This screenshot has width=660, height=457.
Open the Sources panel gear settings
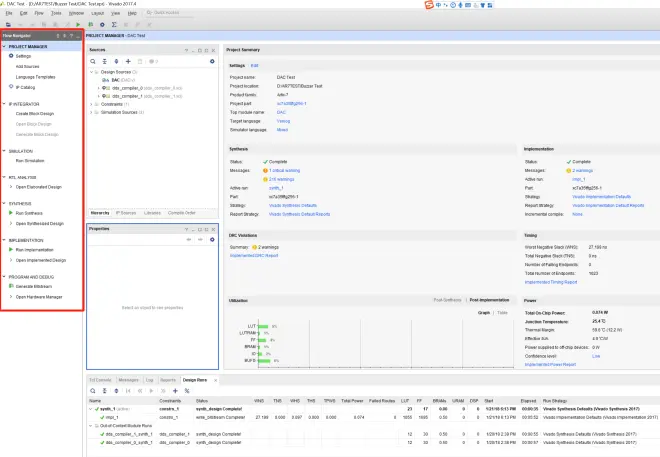212,61
